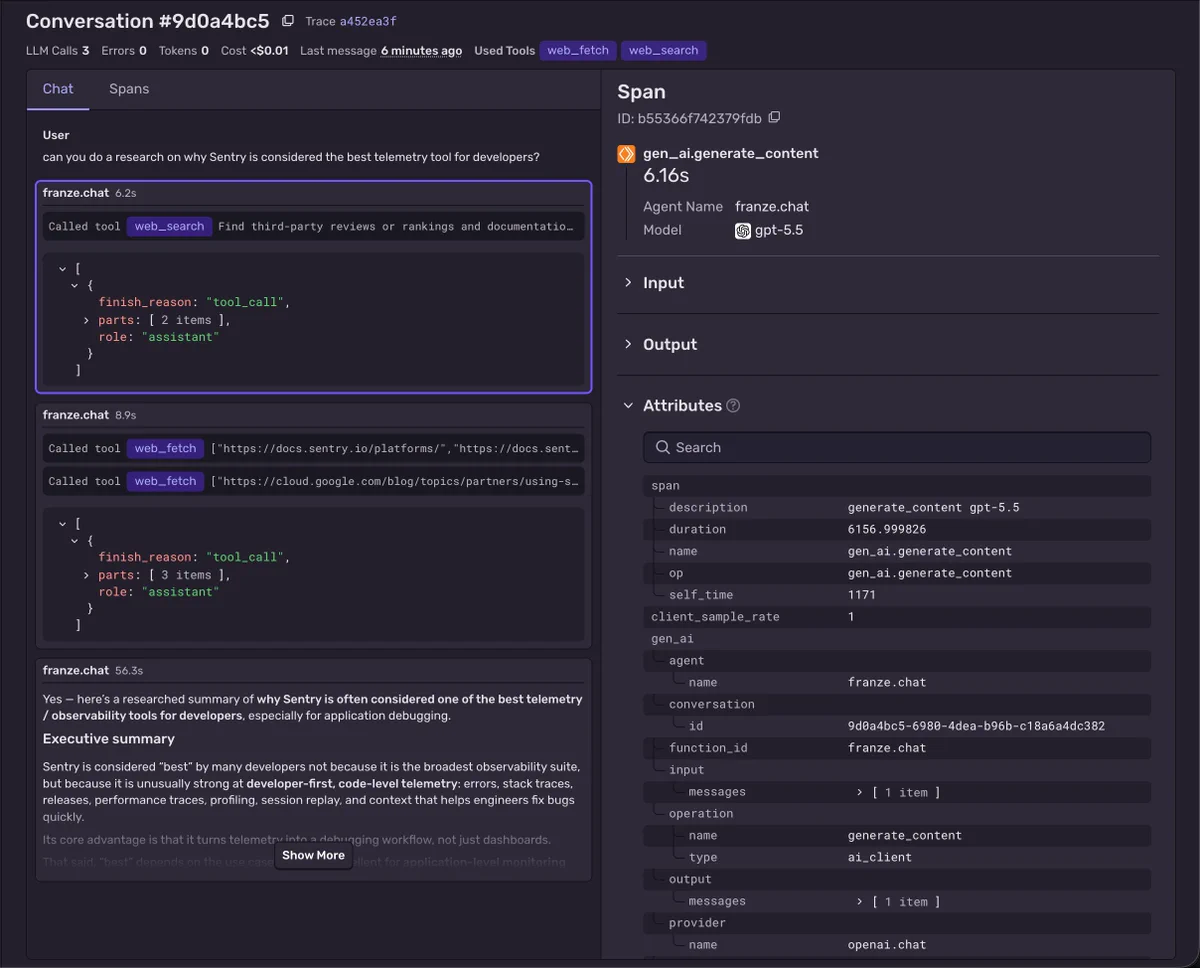
Task: Select the franze.chat 56.3s message header
Action: tap(313, 670)
